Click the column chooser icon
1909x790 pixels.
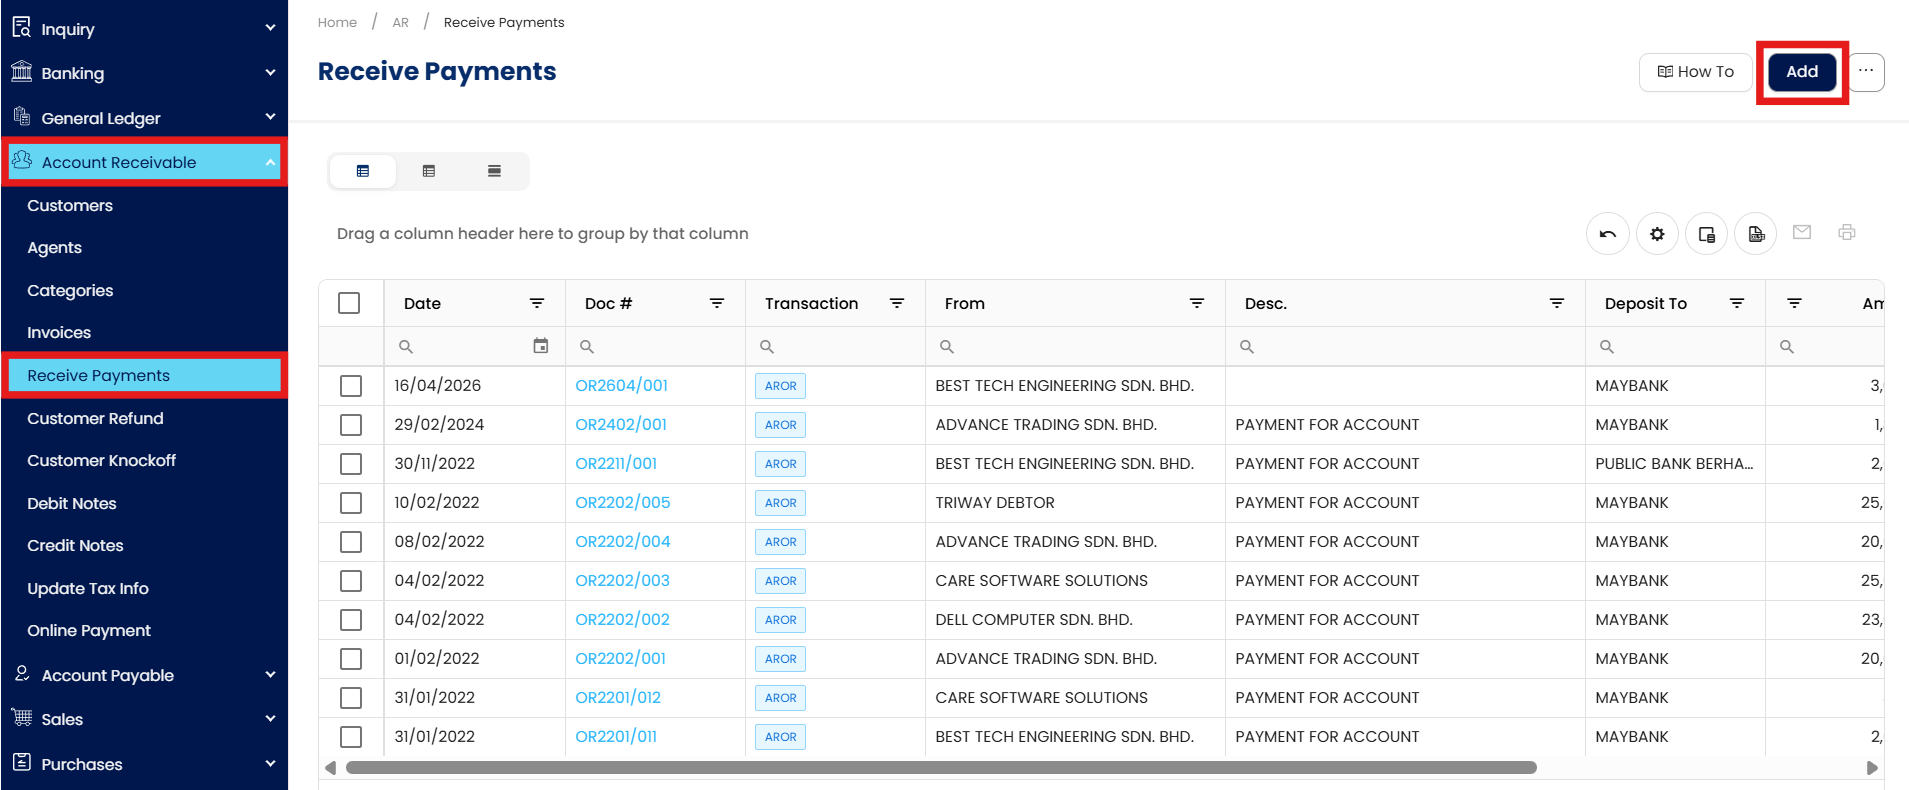(1706, 234)
